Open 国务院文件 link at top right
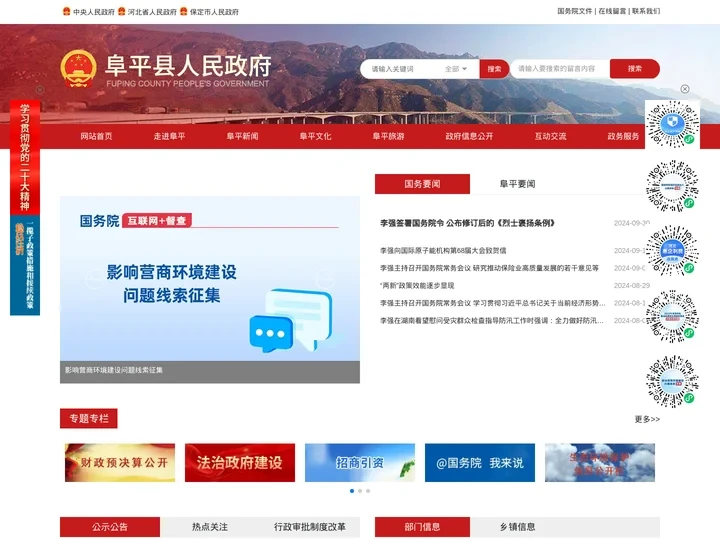 pyautogui.click(x=575, y=11)
